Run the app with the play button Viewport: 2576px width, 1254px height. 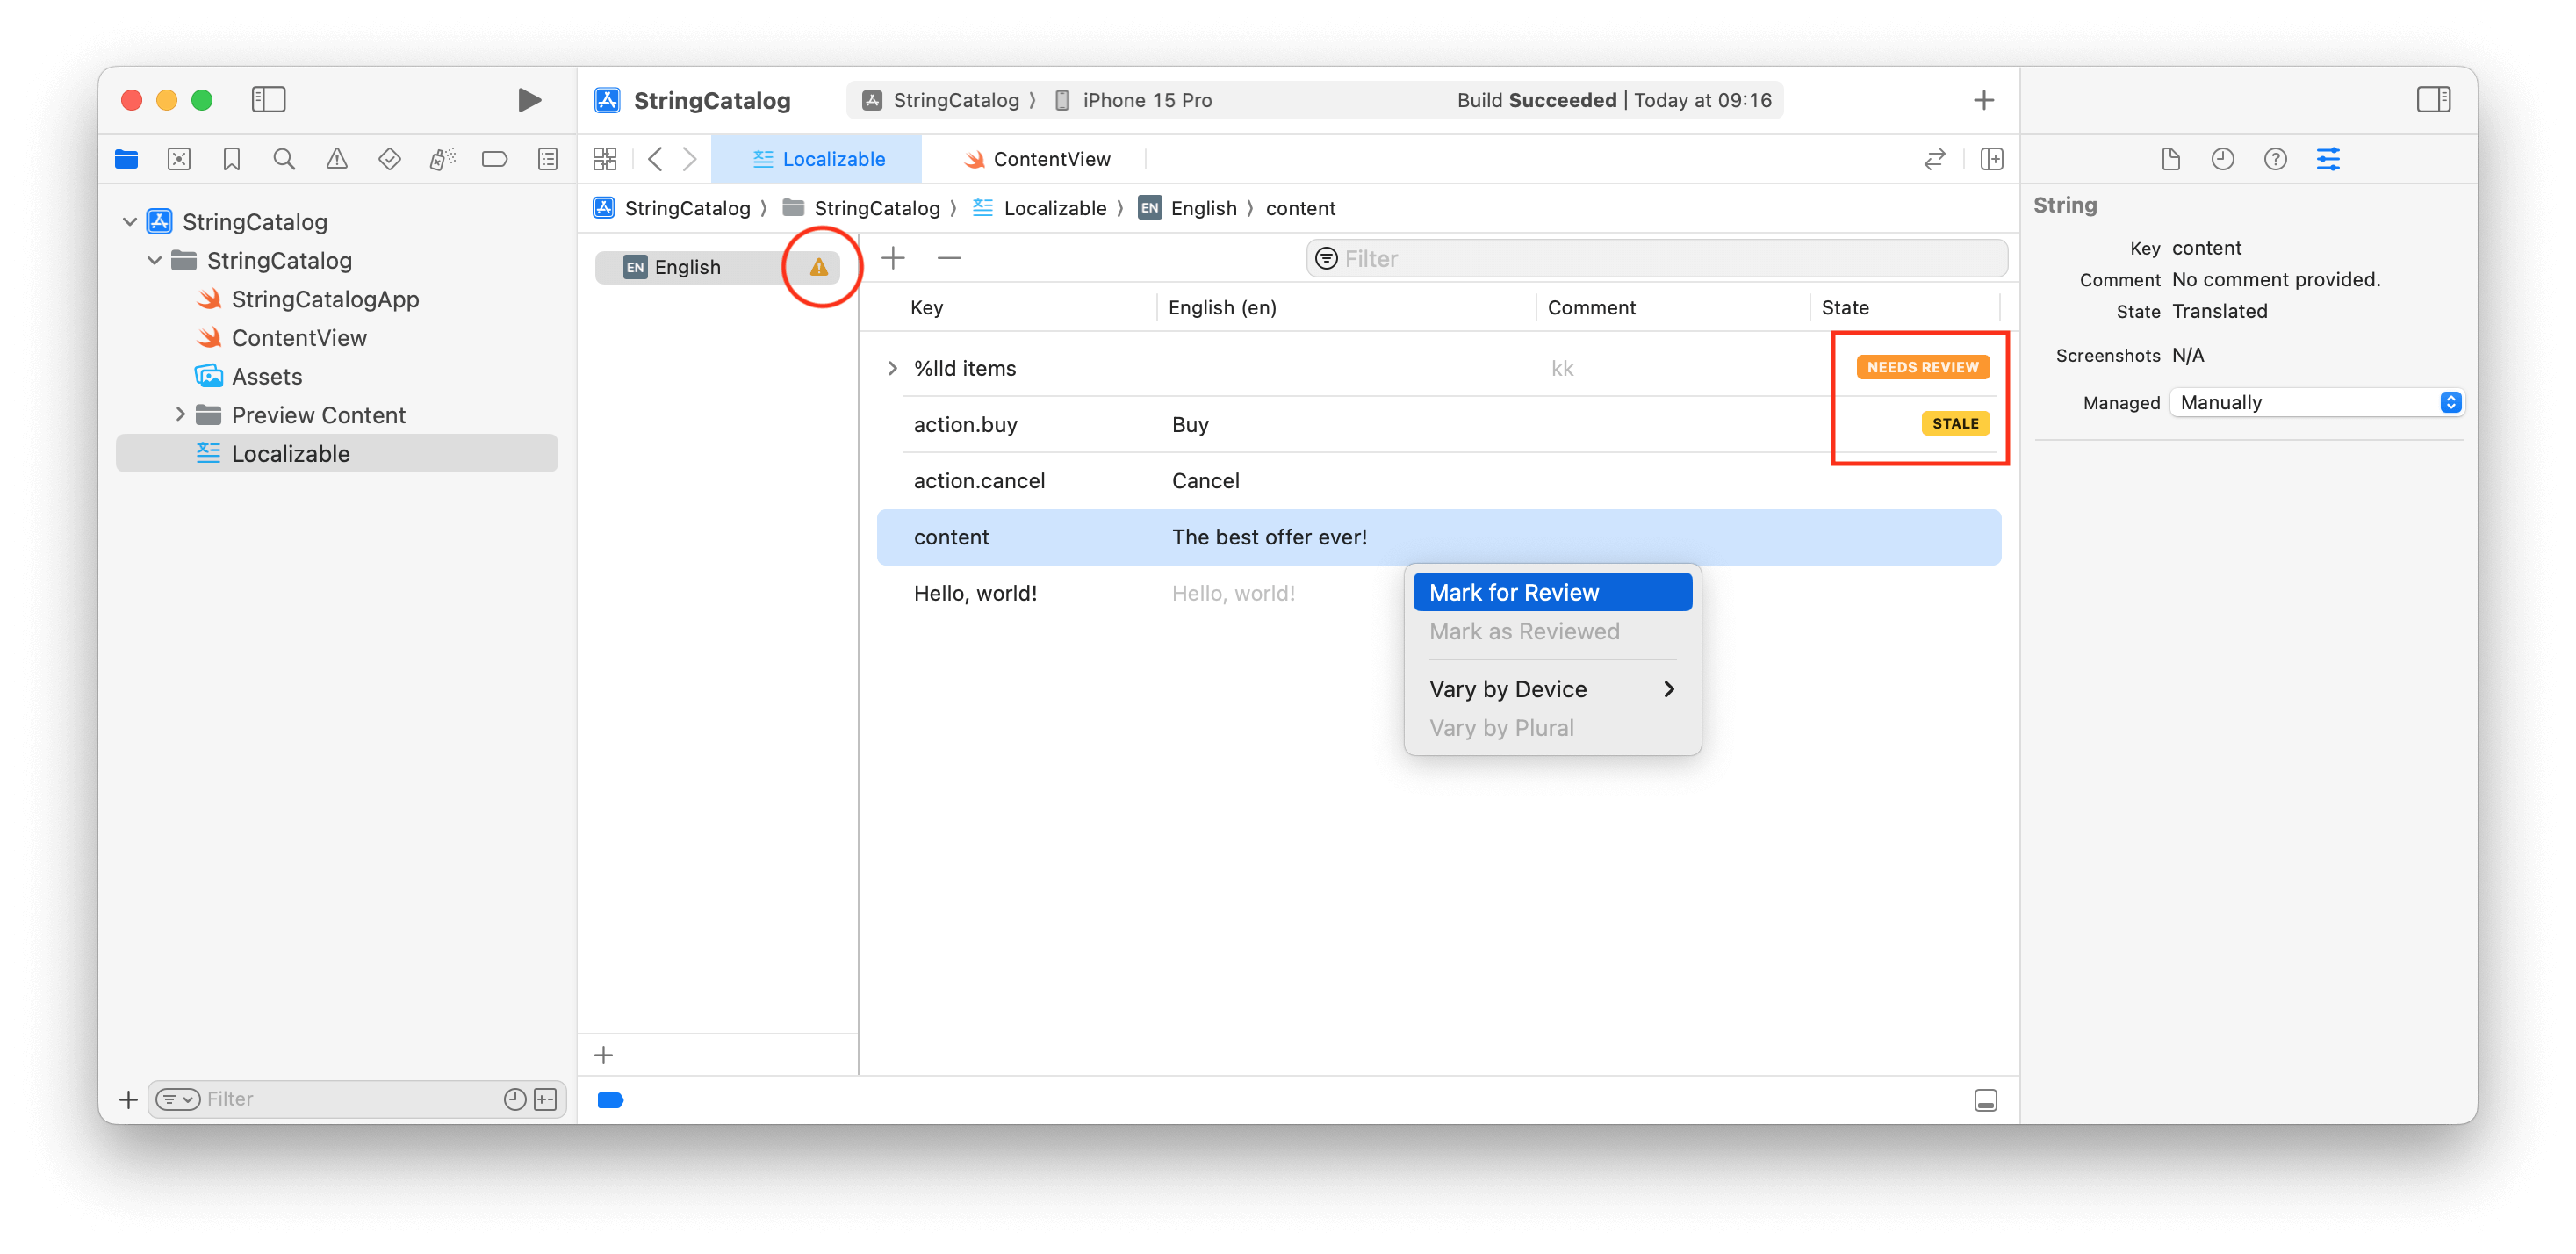click(529, 99)
